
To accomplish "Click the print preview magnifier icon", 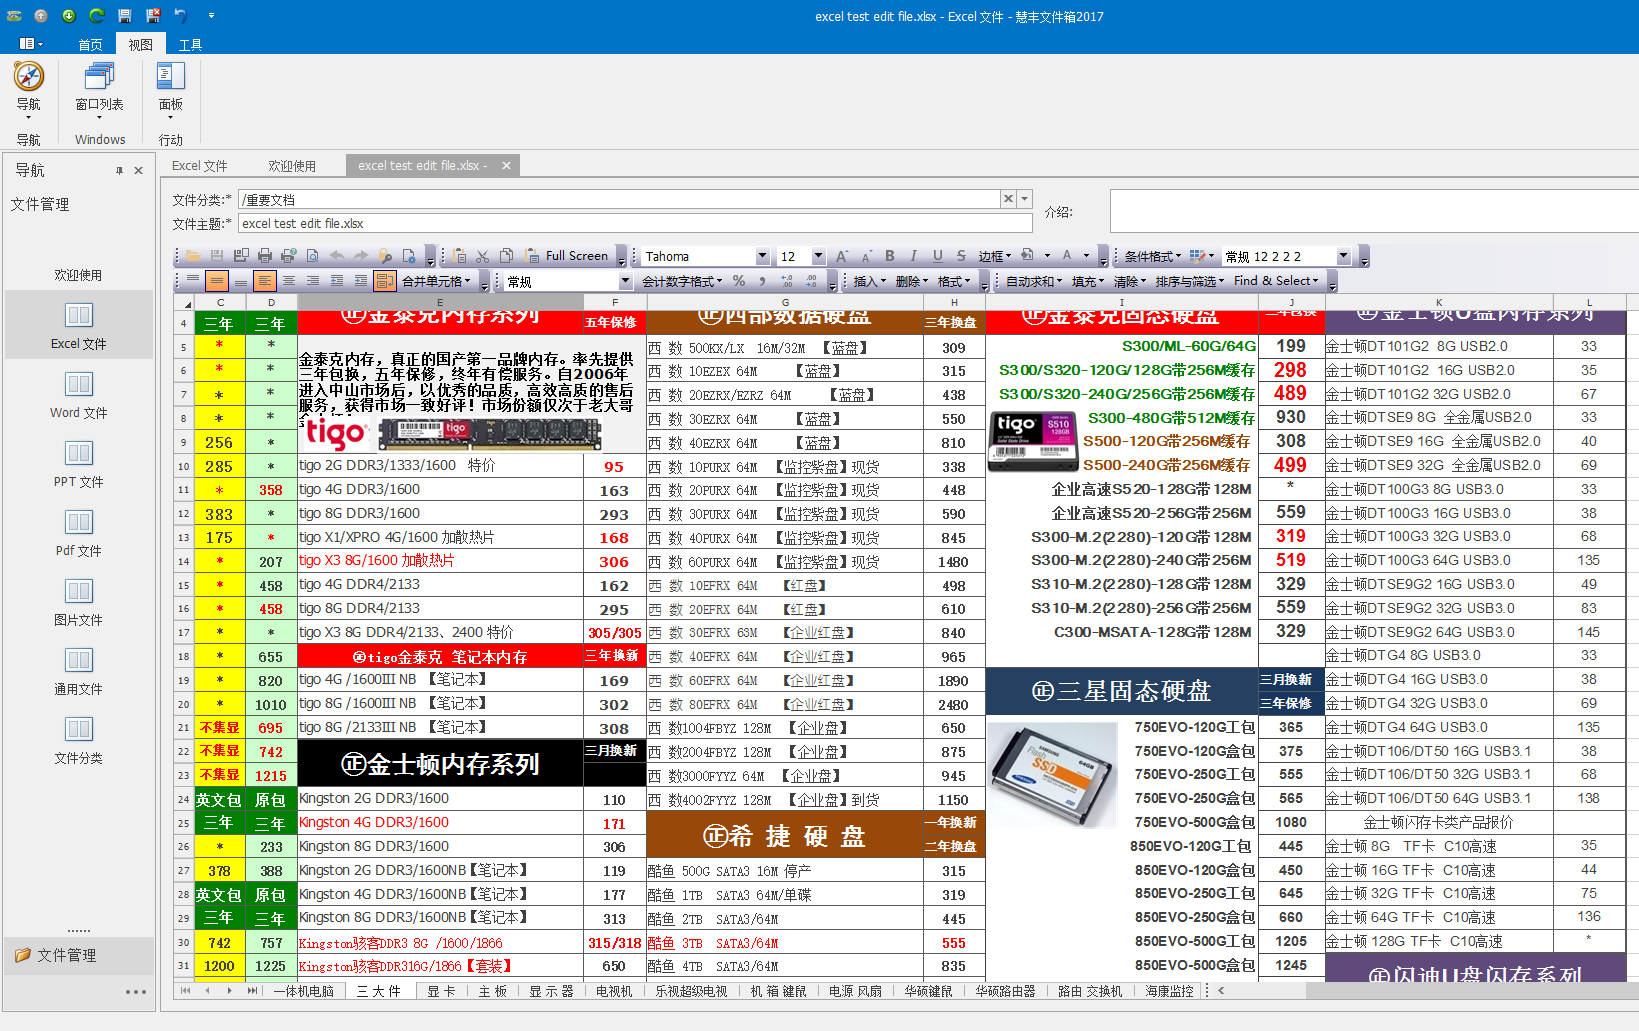I will (312, 256).
